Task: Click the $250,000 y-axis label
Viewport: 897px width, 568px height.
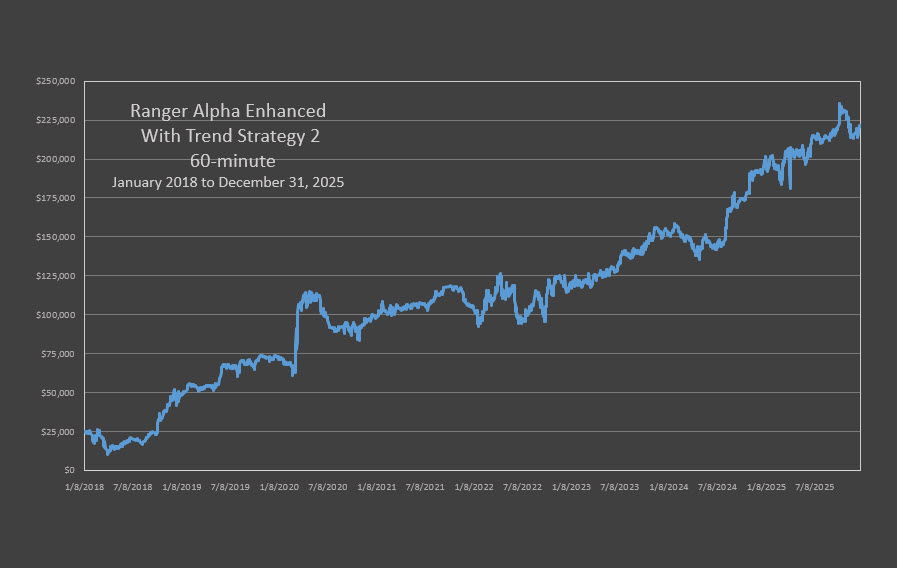Action: tap(55, 81)
